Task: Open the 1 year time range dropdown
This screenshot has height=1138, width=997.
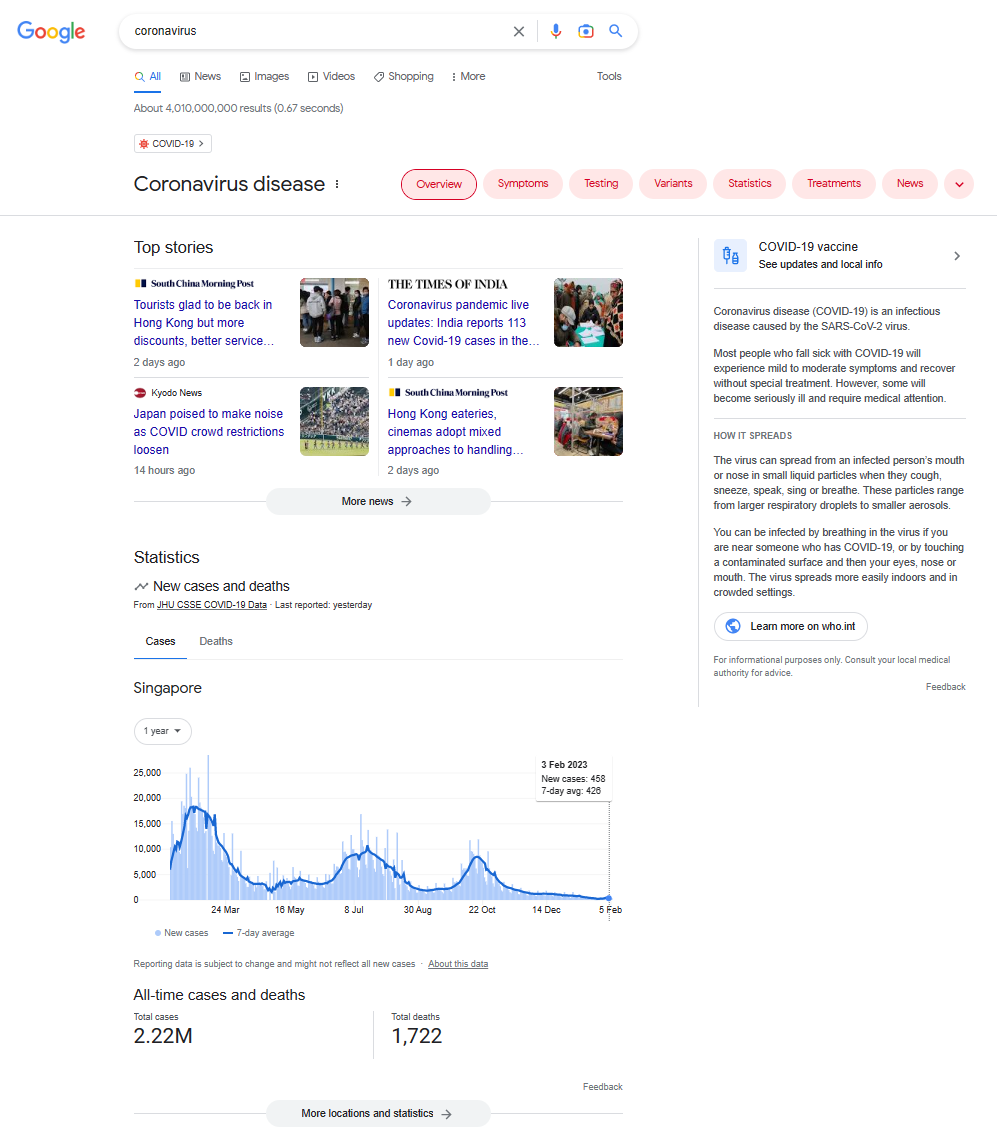Action: point(163,731)
